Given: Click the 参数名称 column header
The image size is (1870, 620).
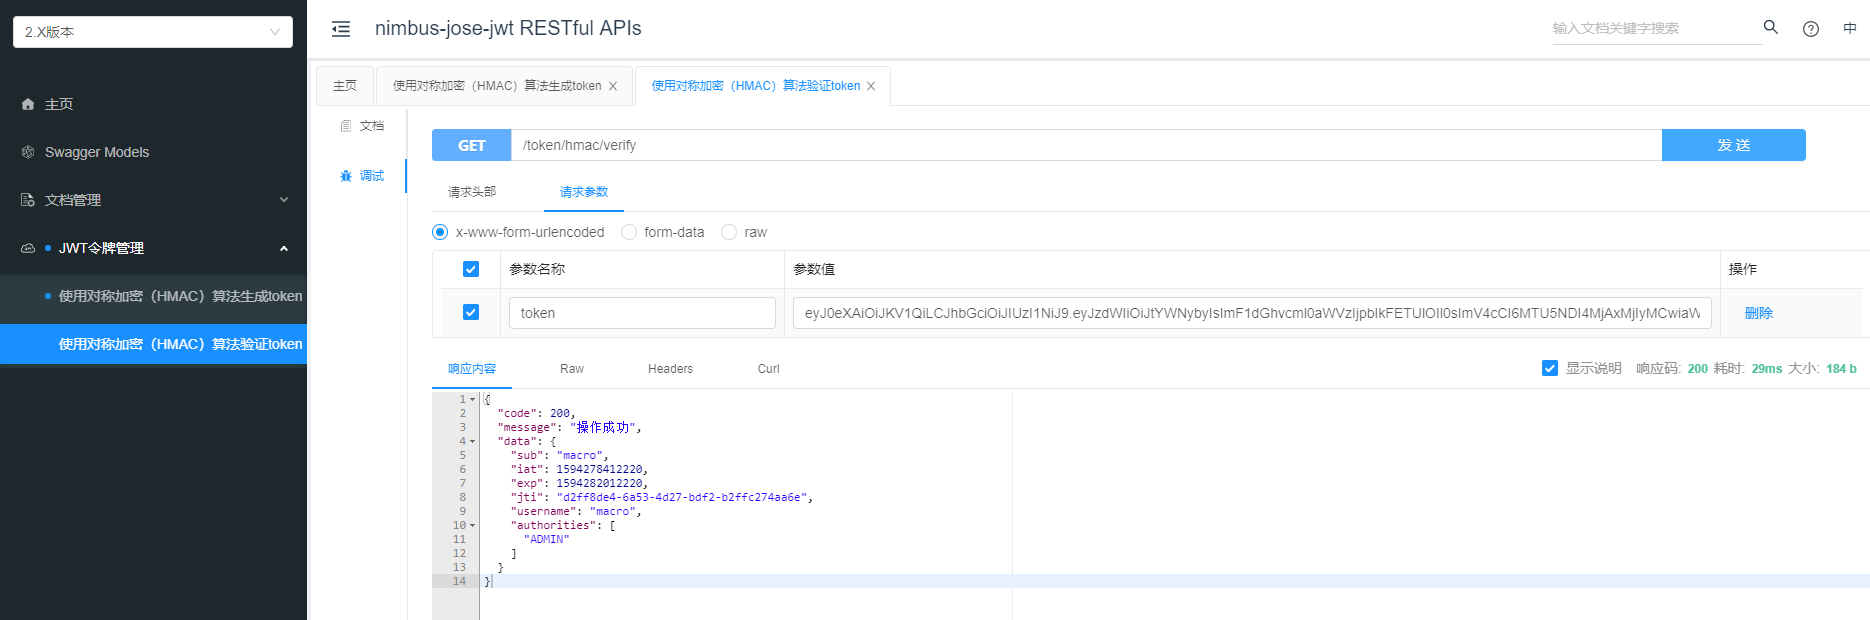Looking at the screenshot, I should point(537,269).
